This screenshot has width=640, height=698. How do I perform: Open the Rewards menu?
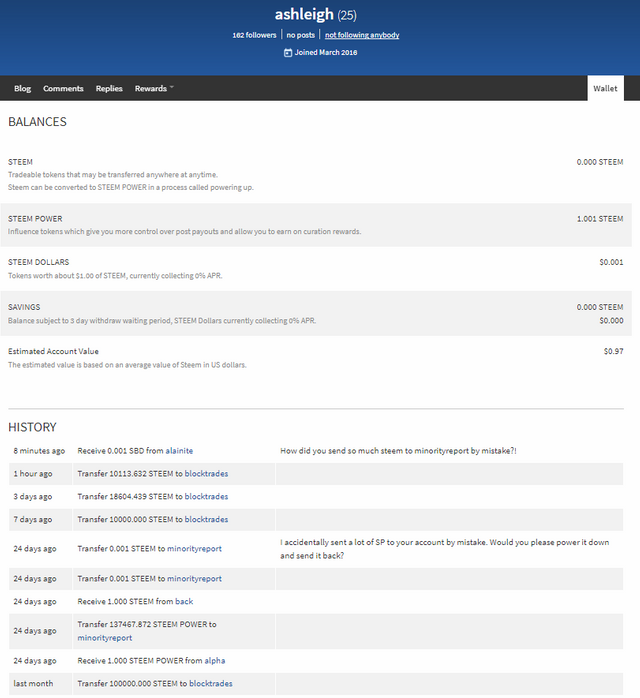(151, 89)
